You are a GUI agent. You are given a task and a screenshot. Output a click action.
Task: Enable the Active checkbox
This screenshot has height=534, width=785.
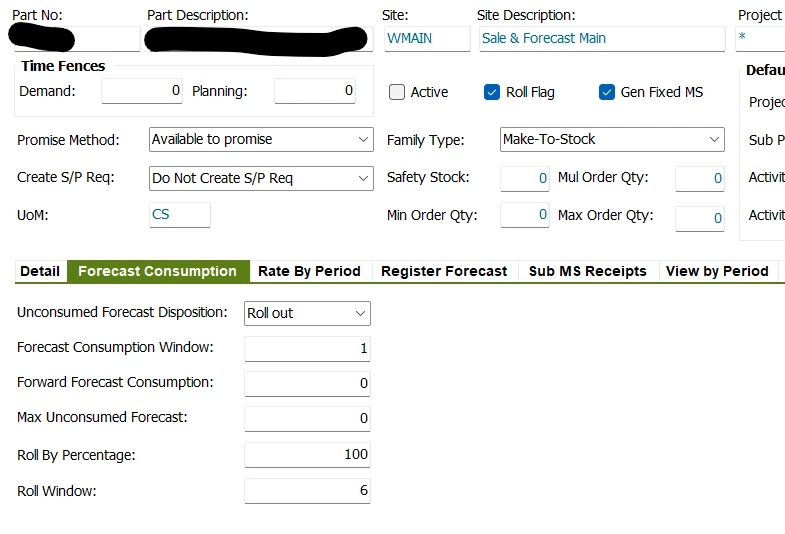pos(397,92)
